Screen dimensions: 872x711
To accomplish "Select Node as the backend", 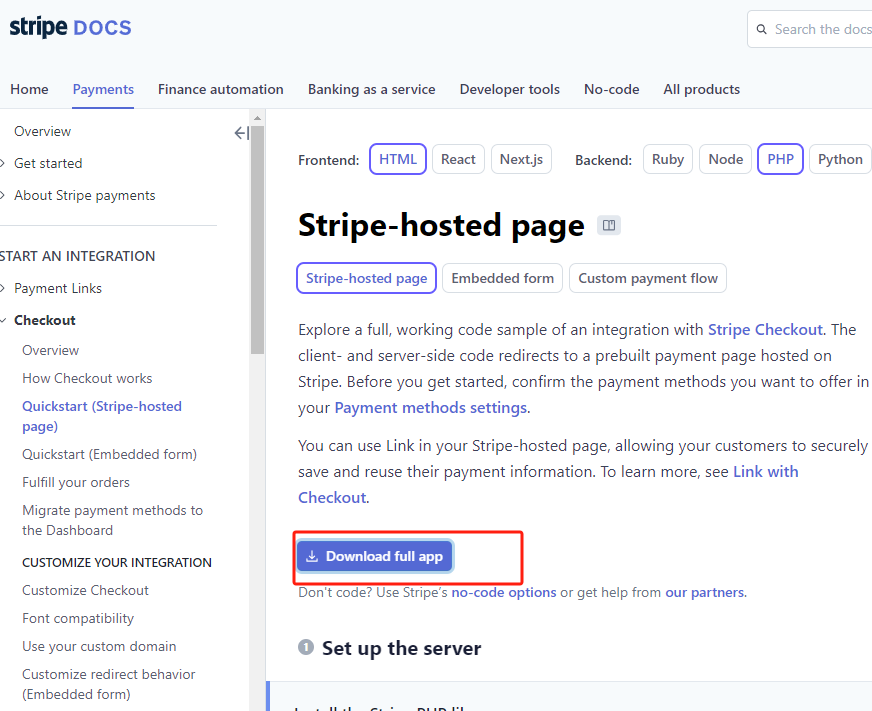I will (725, 159).
